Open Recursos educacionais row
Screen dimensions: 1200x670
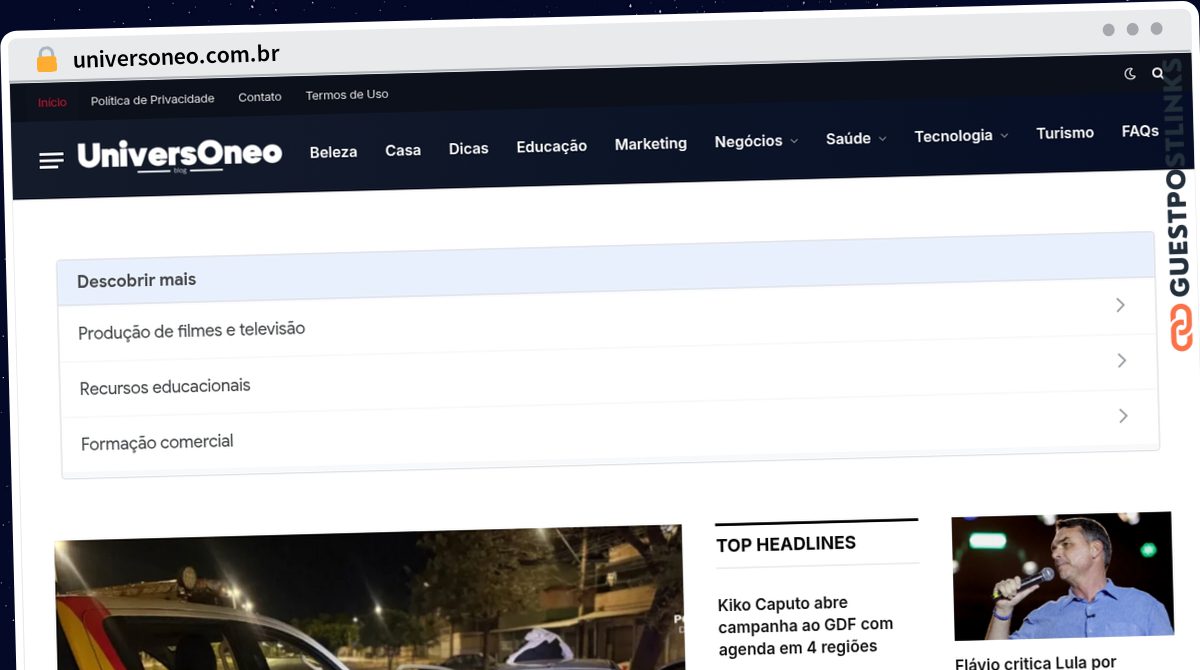(609, 375)
